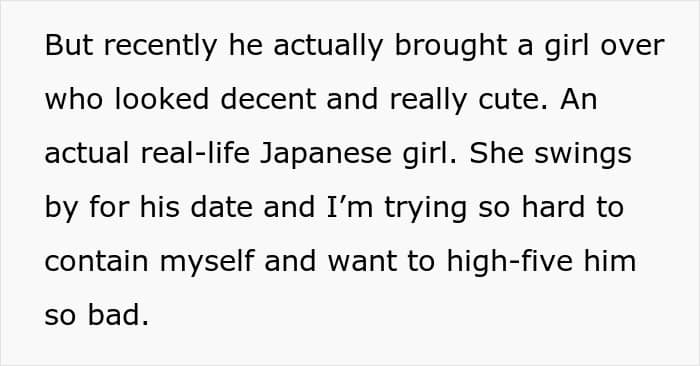Click the word "recently" in the first line

(160, 46)
